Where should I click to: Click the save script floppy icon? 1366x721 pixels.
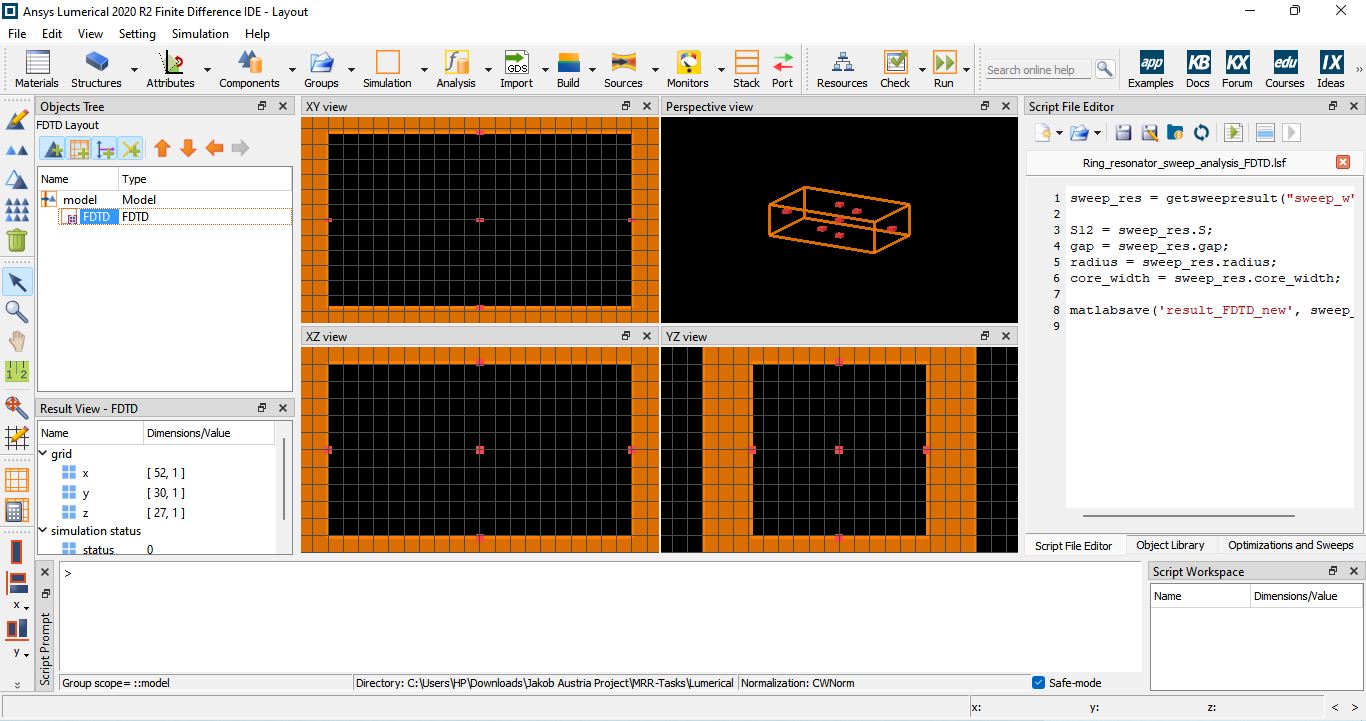tap(1123, 132)
